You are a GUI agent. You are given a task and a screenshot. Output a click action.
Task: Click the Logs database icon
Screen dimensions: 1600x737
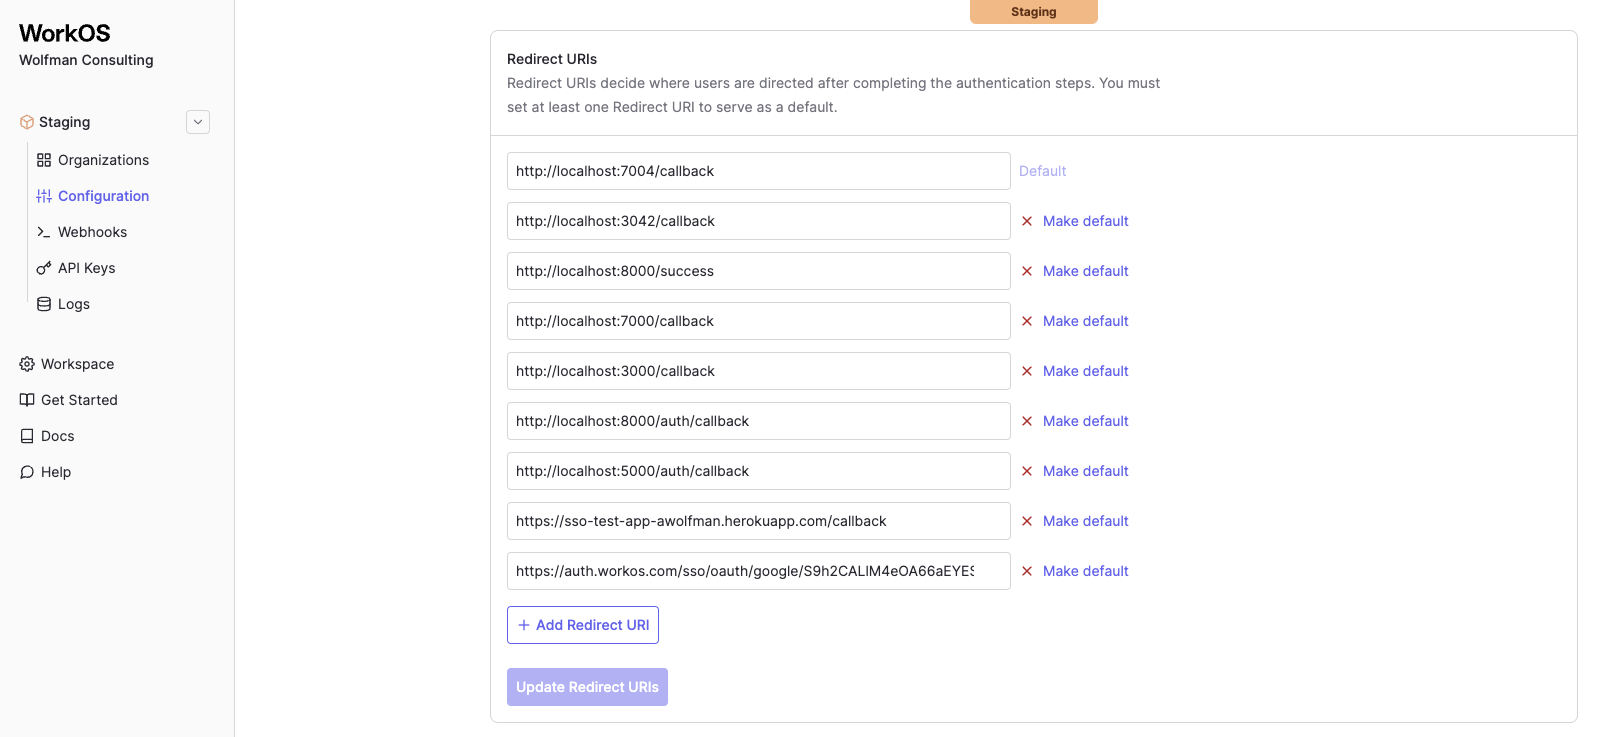tap(44, 304)
